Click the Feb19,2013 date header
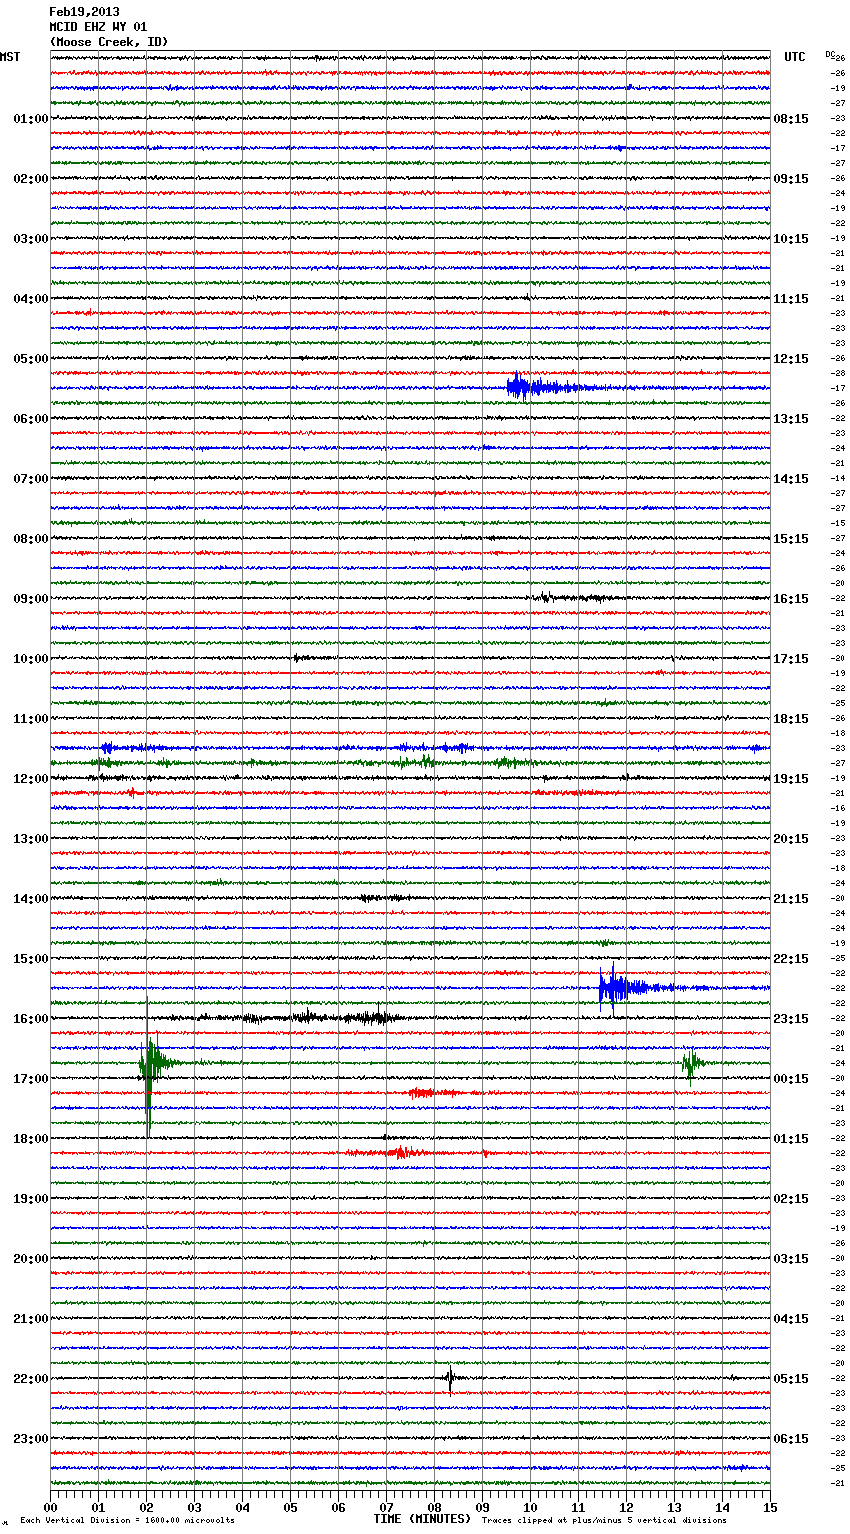This screenshot has width=850, height=1534. tap(84, 12)
